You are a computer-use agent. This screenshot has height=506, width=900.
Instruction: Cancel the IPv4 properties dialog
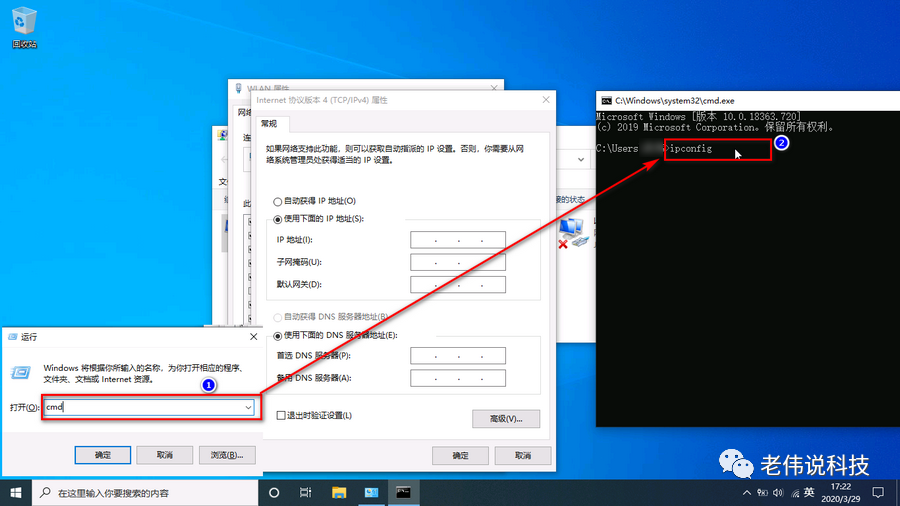coord(523,456)
